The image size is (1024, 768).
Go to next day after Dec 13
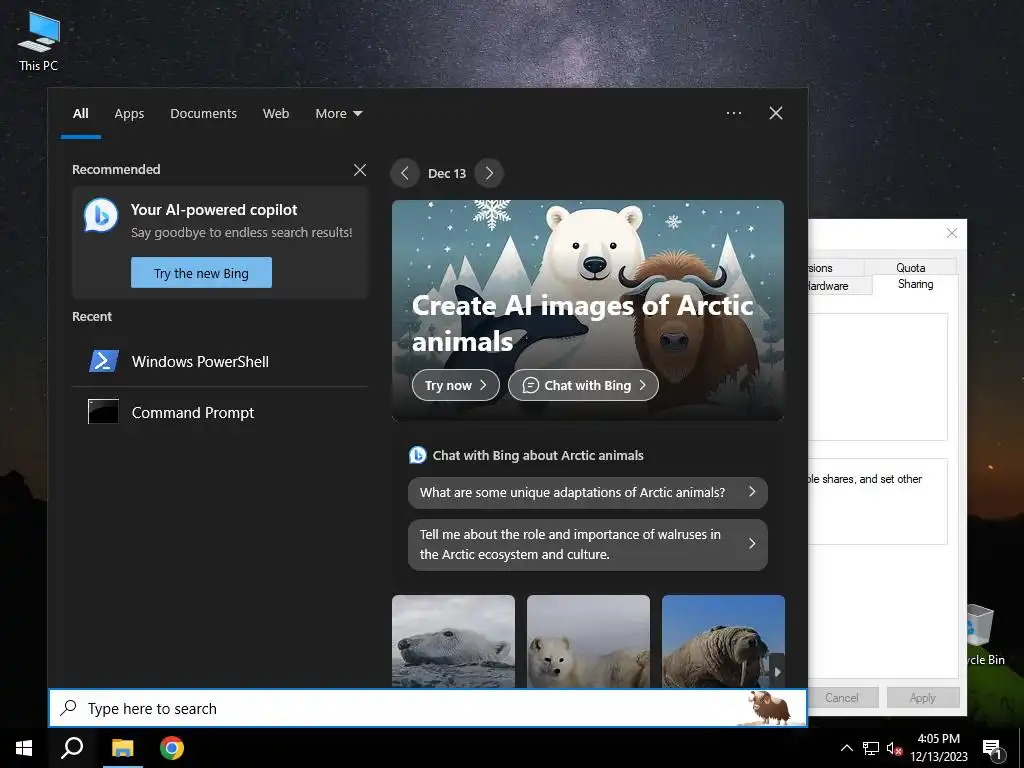pyautogui.click(x=489, y=173)
